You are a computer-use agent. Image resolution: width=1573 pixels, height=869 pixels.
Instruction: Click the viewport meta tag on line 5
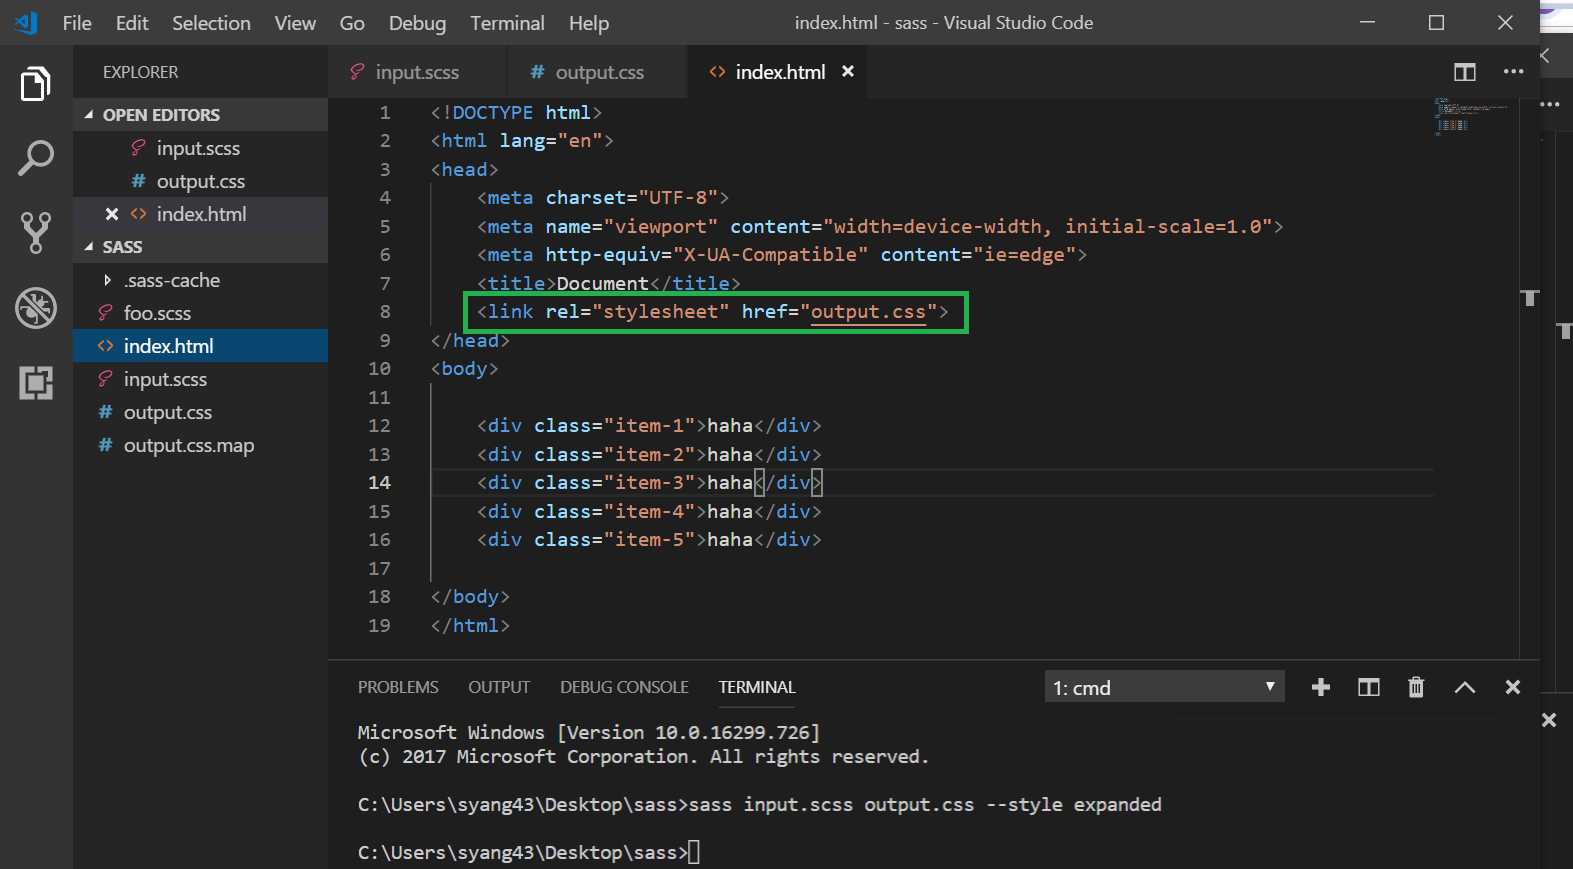pos(880,227)
